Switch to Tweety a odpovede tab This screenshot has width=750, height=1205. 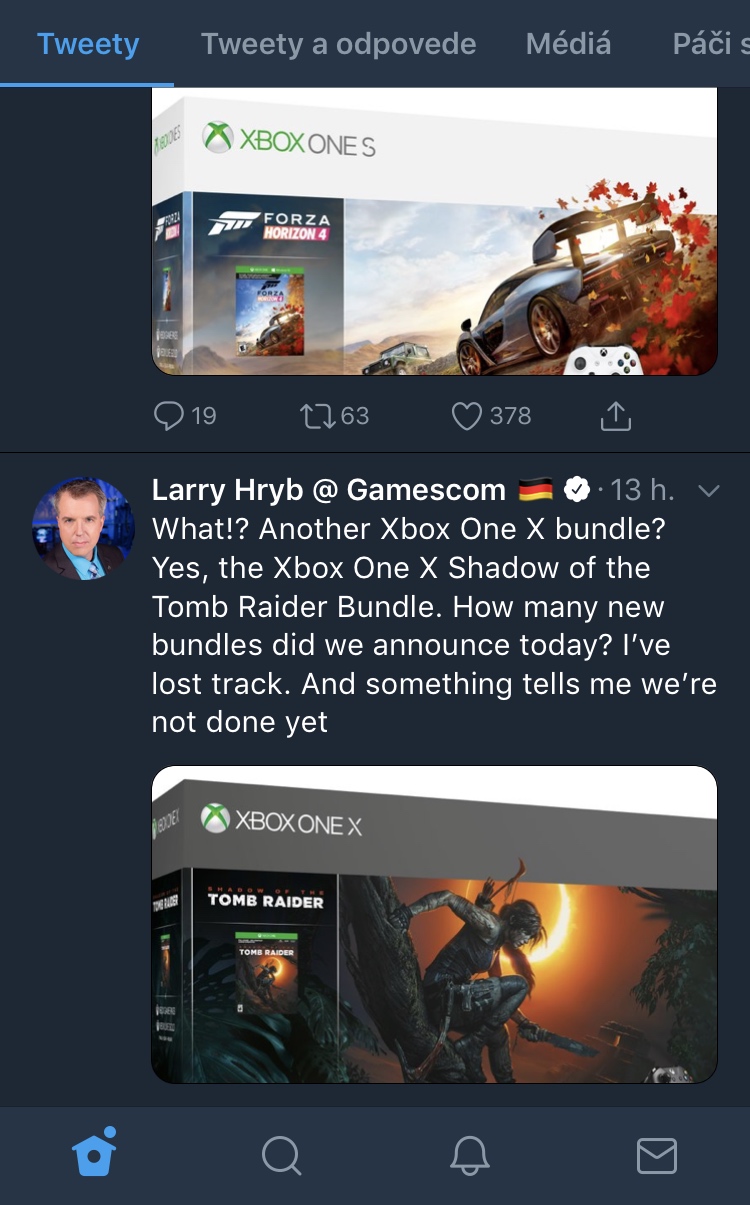(x=338, y=44)
